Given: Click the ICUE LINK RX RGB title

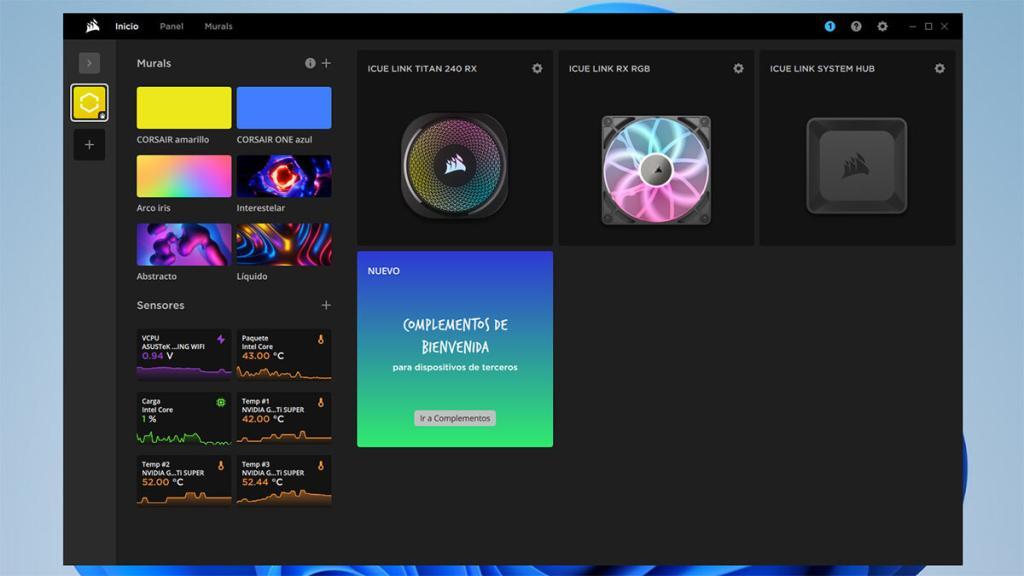Looking at the screenshot, I should (x=609, y=69).
